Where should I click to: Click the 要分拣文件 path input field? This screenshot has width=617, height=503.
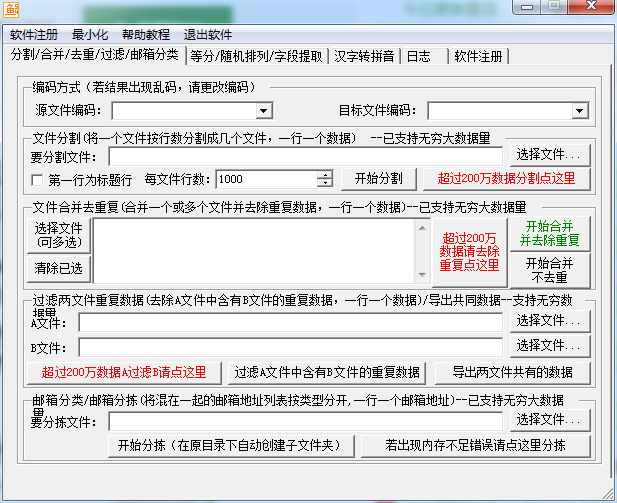coord(306,421)
